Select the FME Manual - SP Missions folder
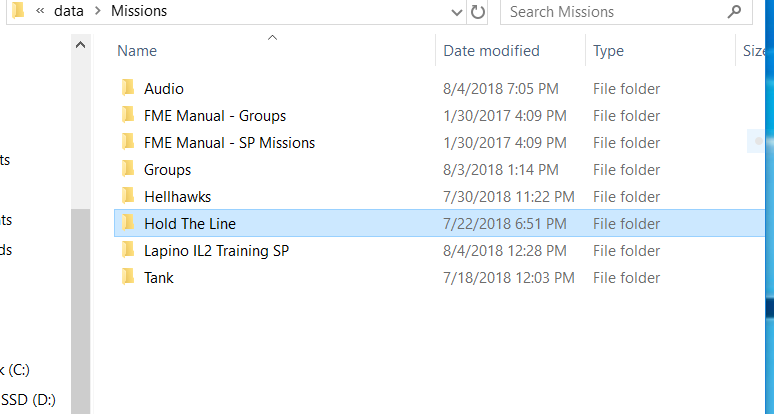Viewport: 774px width, 414px height. 230,143
